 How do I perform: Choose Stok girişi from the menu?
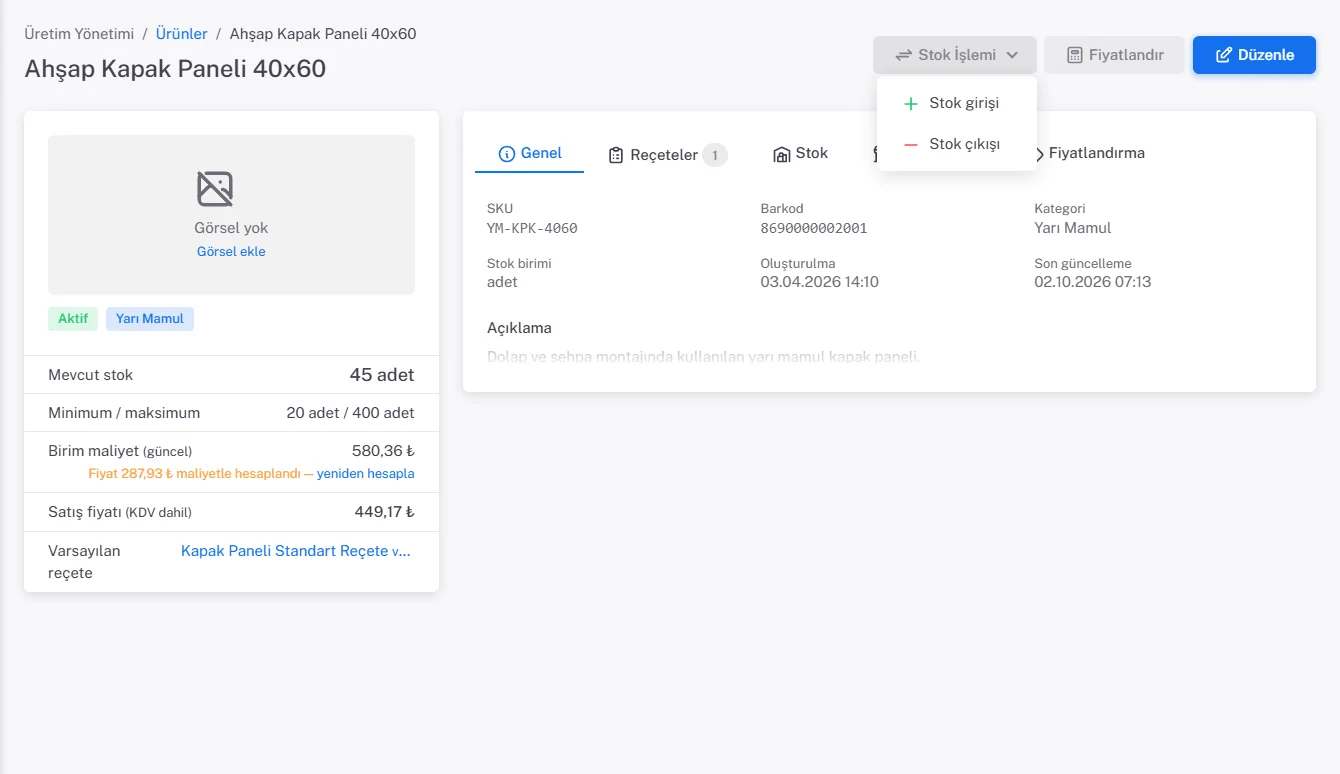[x=956, y=103]
